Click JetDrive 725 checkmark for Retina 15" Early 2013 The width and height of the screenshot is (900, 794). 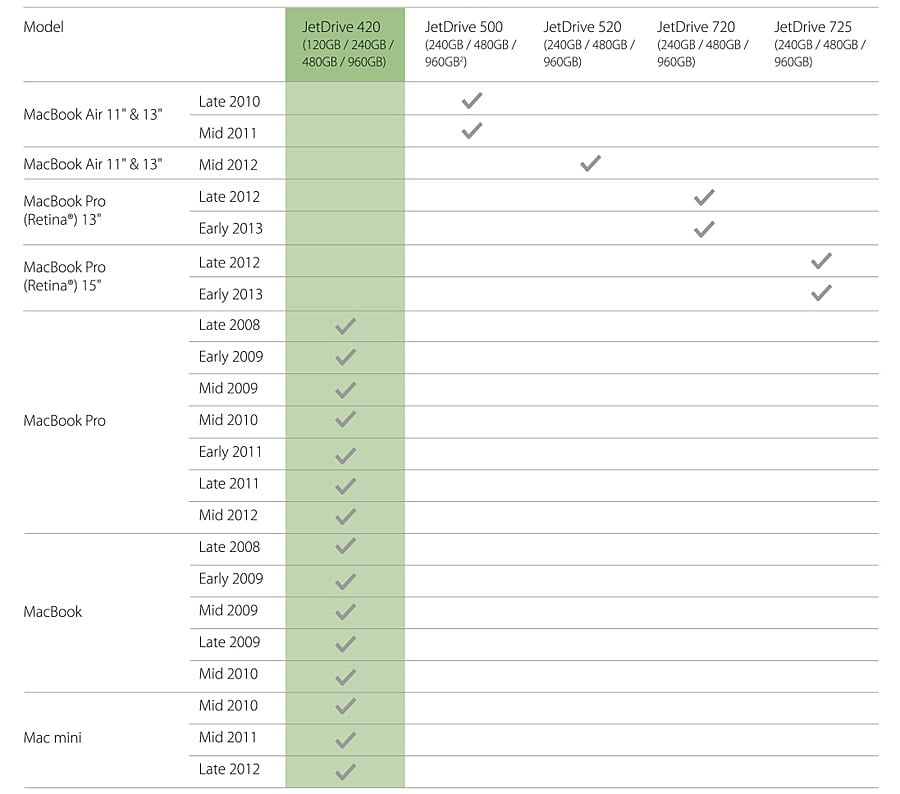tap(822, 293)
